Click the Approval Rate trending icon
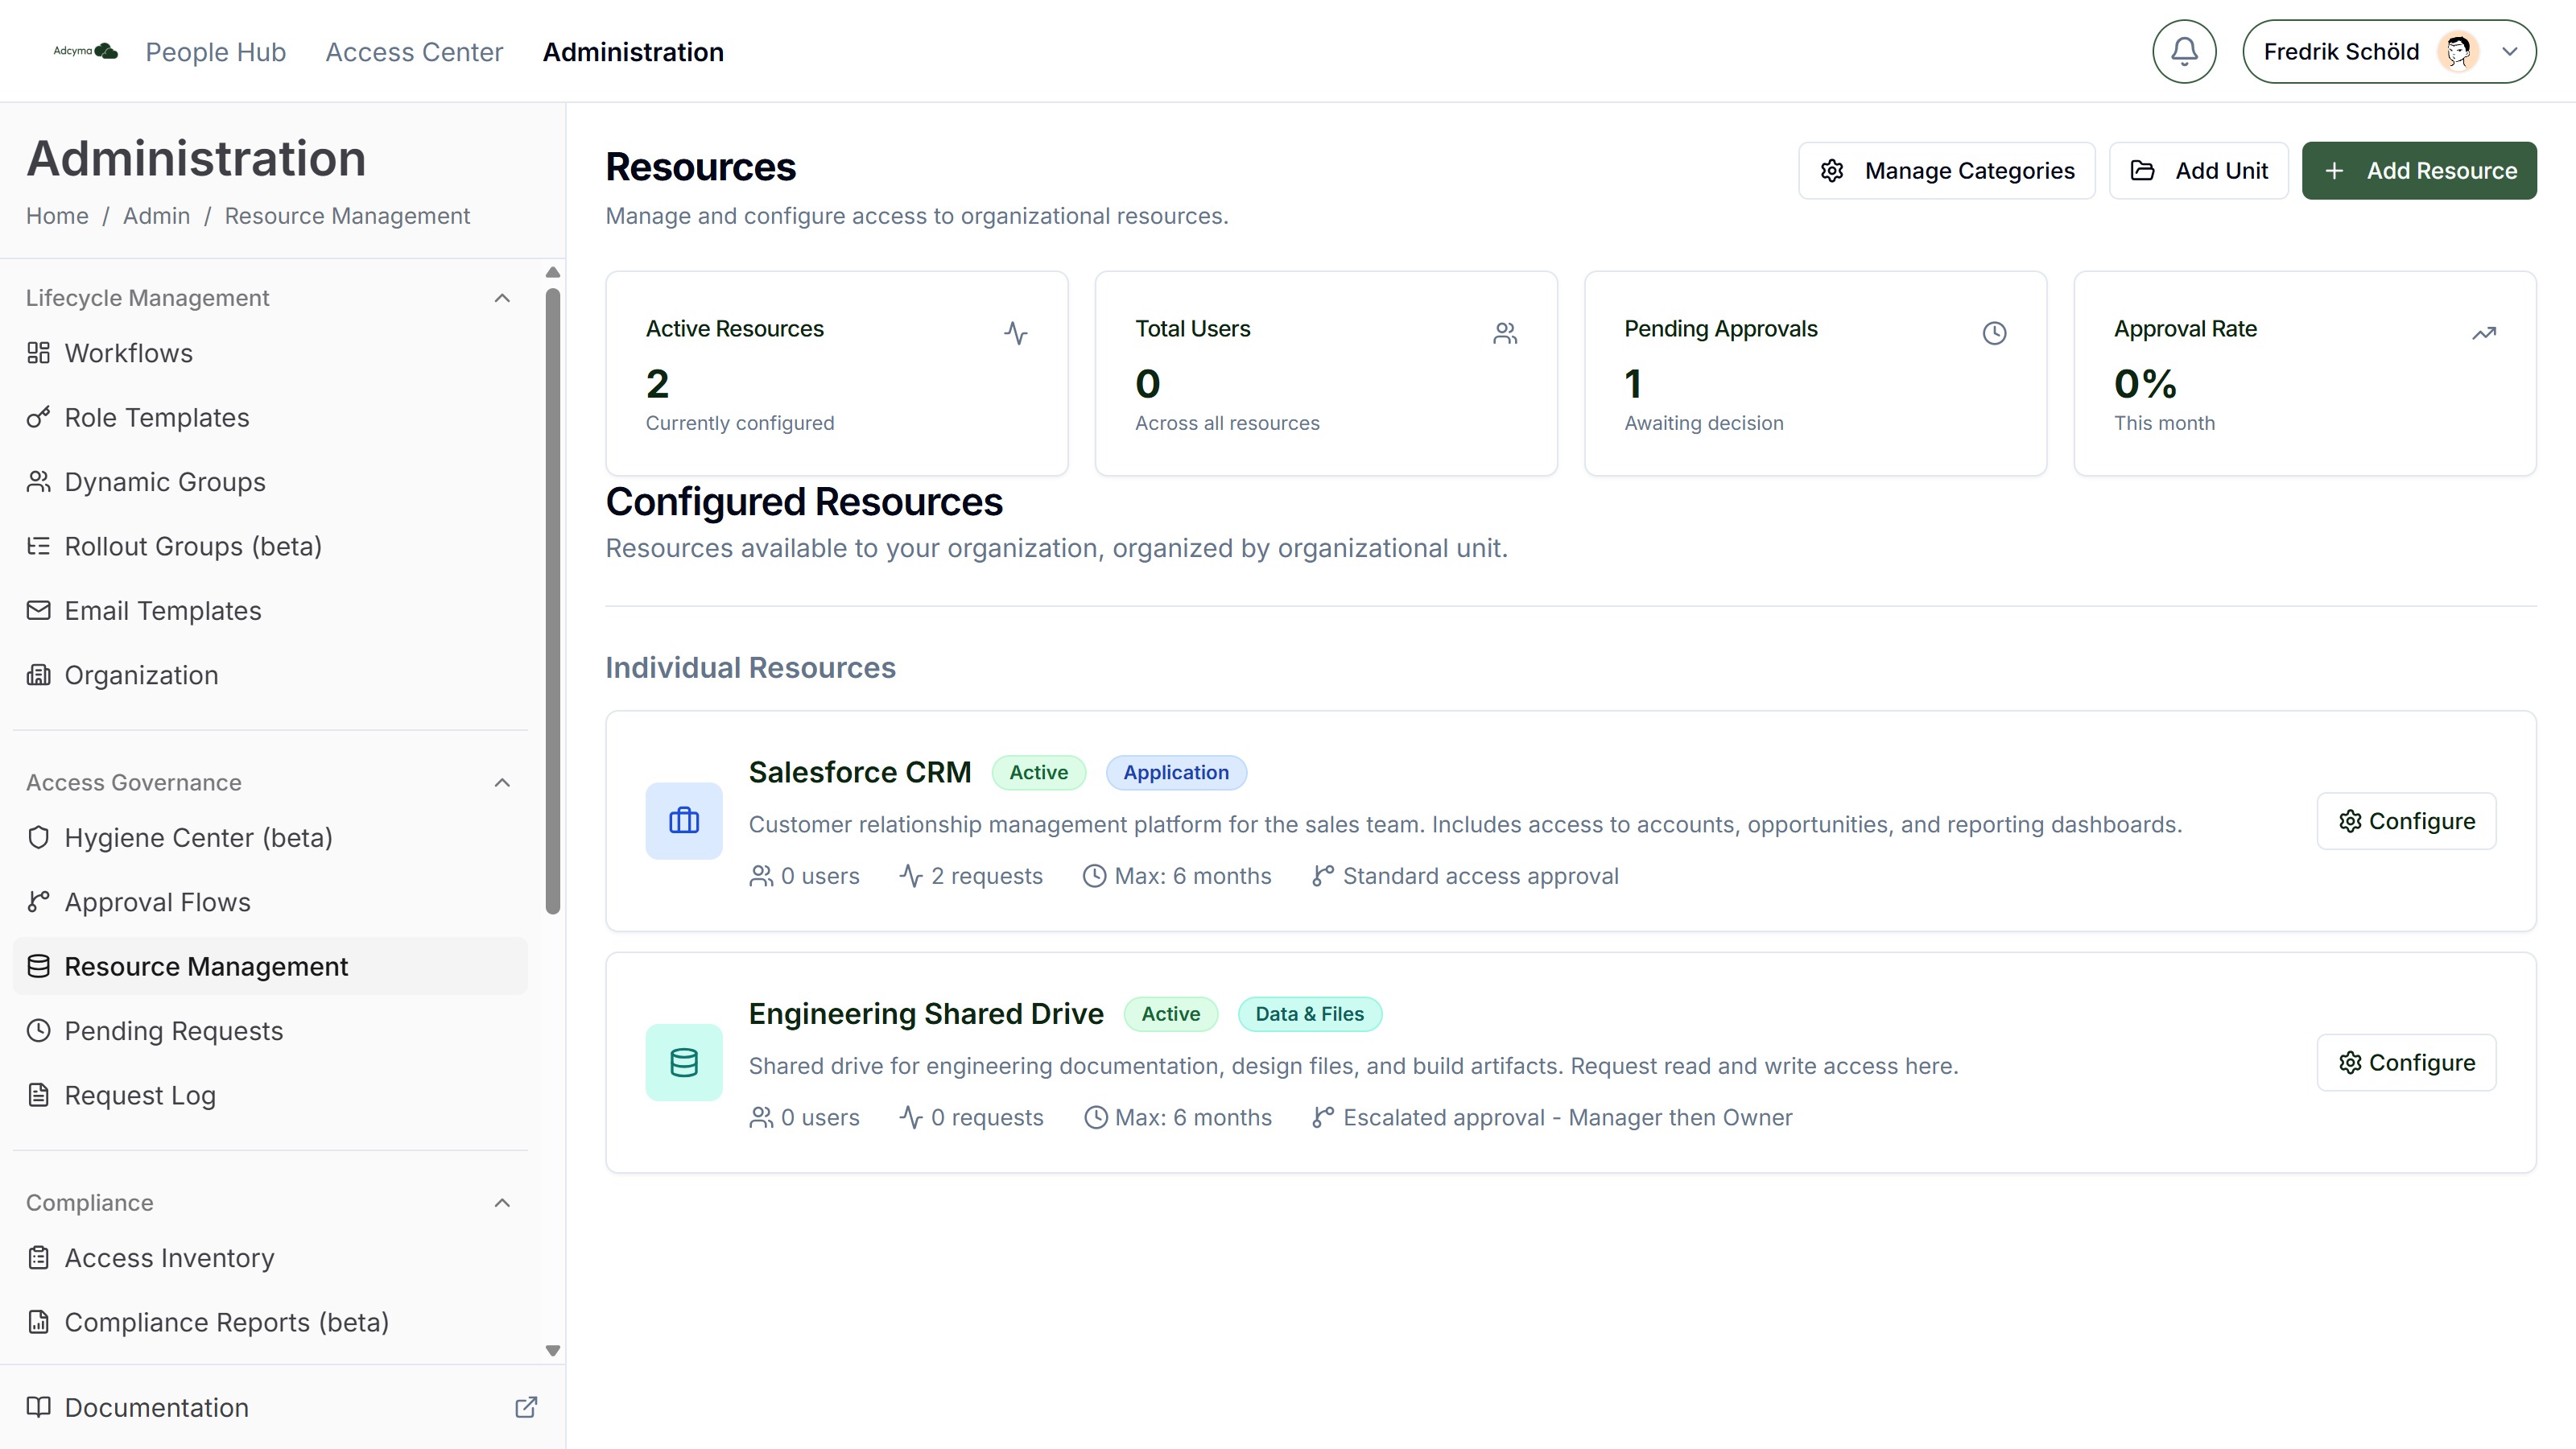Viewport: 2576px width, 1449px height. click(x=2484, y=333)
